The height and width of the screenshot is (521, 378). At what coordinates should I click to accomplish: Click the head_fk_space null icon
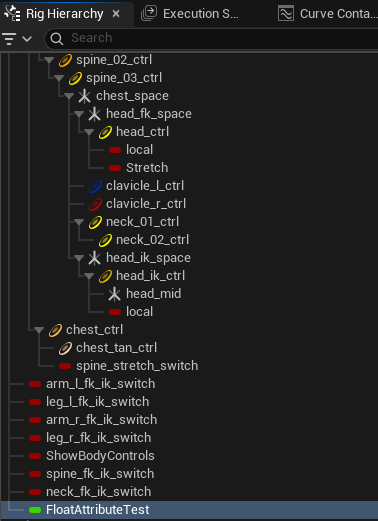click(94, 114)
